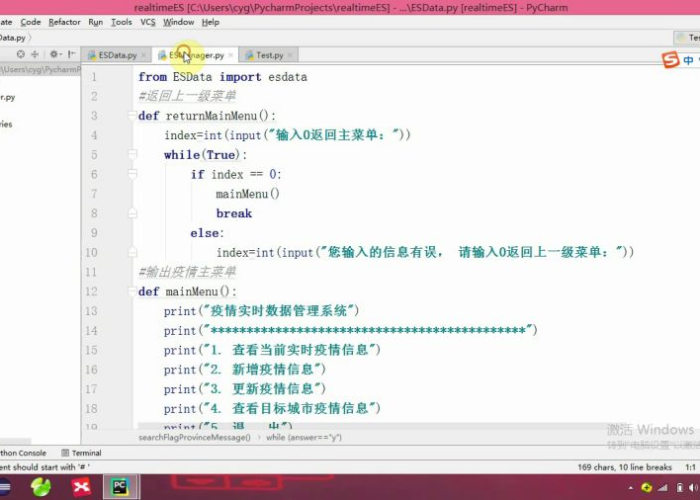The width and height of the screenshot is (700, 500).
Task: Open the Eclipse icon in taskbar
Action: point(4,487)
